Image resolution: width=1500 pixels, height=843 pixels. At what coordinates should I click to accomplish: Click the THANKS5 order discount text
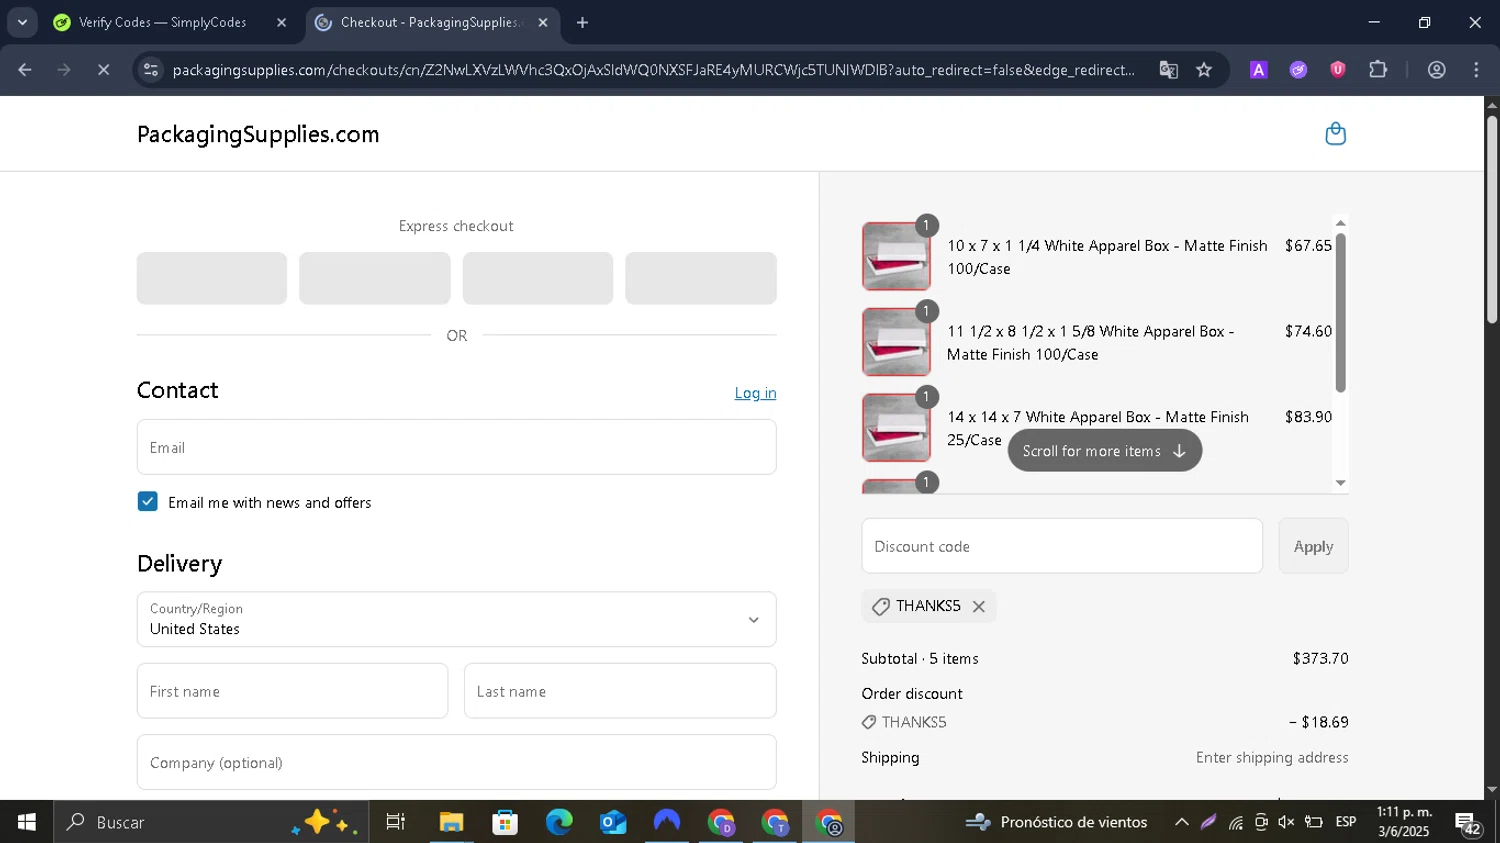click(914, 722)
